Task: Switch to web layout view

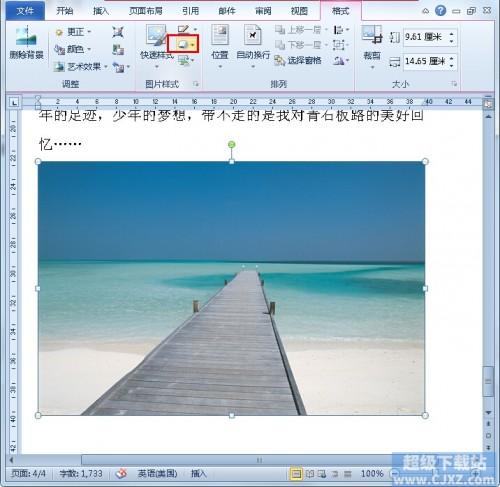Action: pos(322,474)
